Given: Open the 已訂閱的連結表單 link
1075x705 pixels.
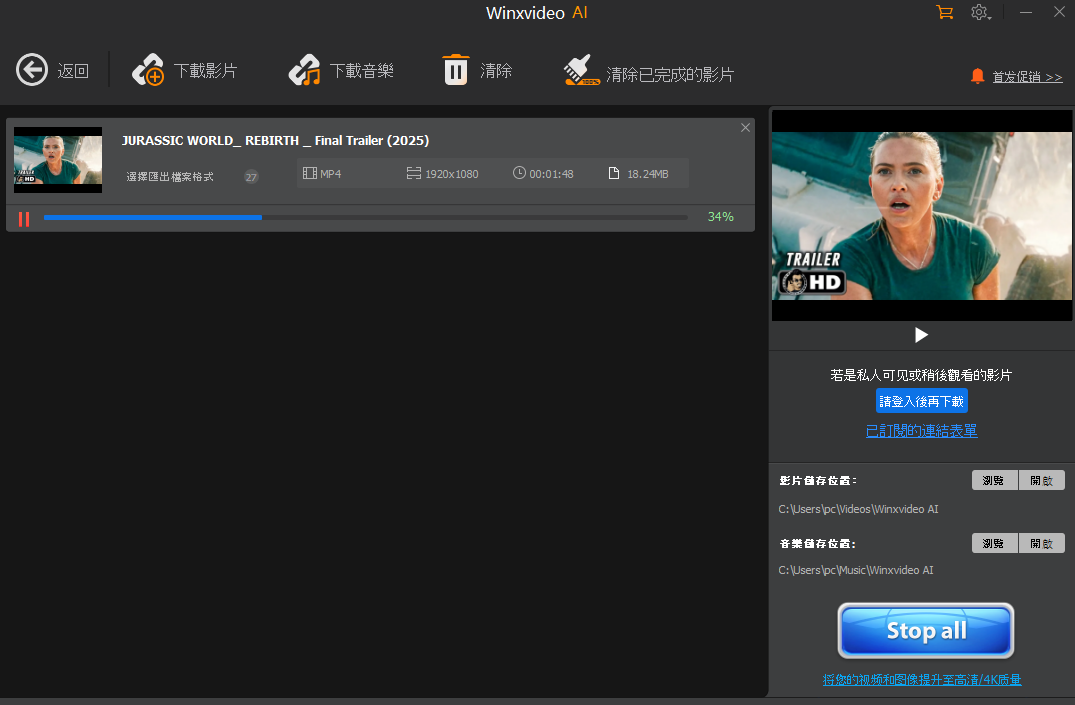Looking at the screenshot, I should [x=921, y=431].
